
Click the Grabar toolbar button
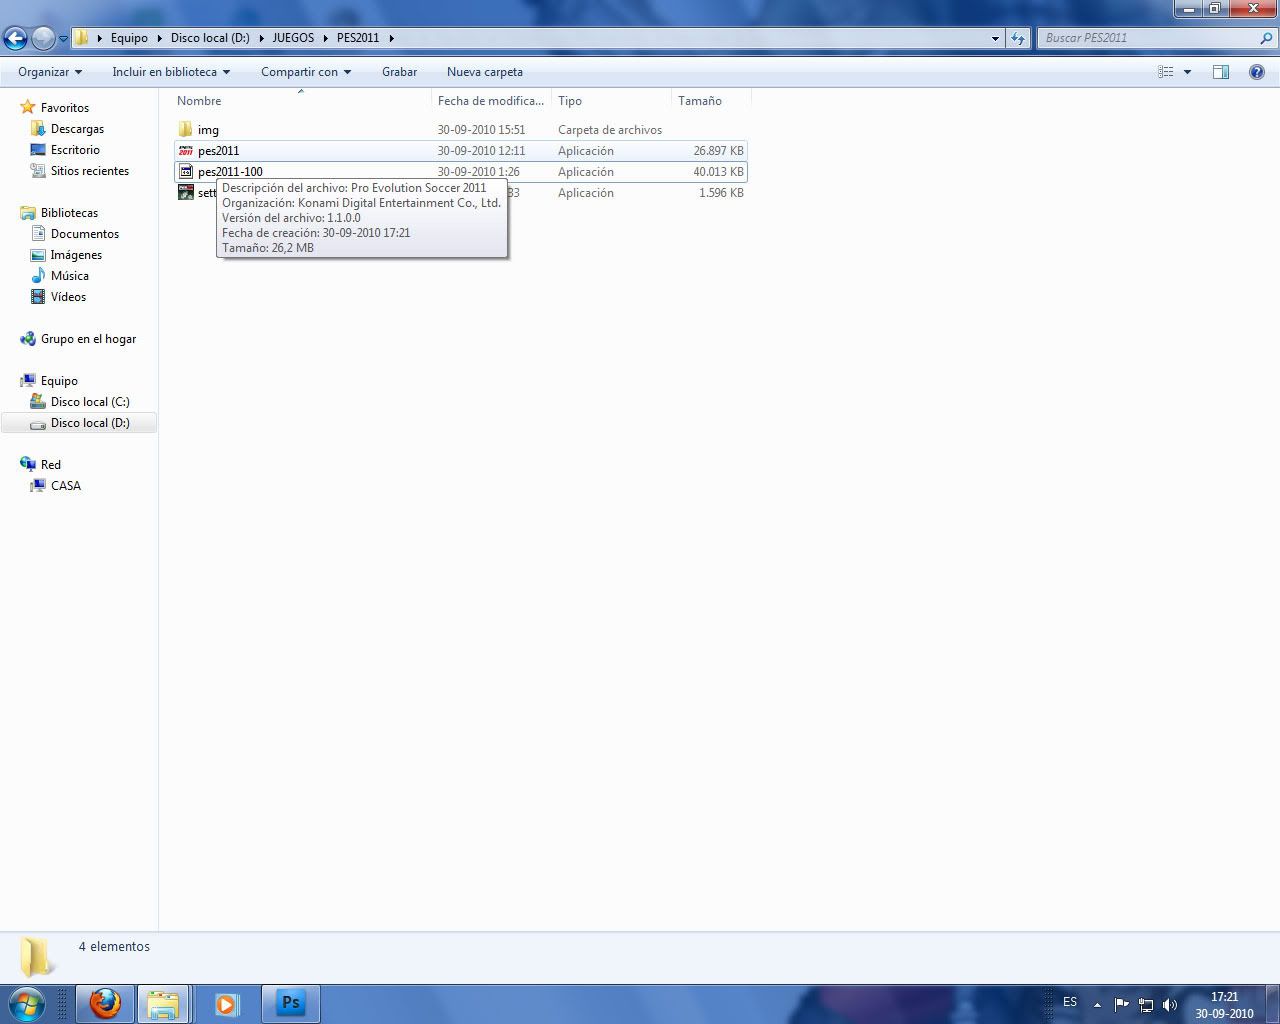tap(399, 72)
